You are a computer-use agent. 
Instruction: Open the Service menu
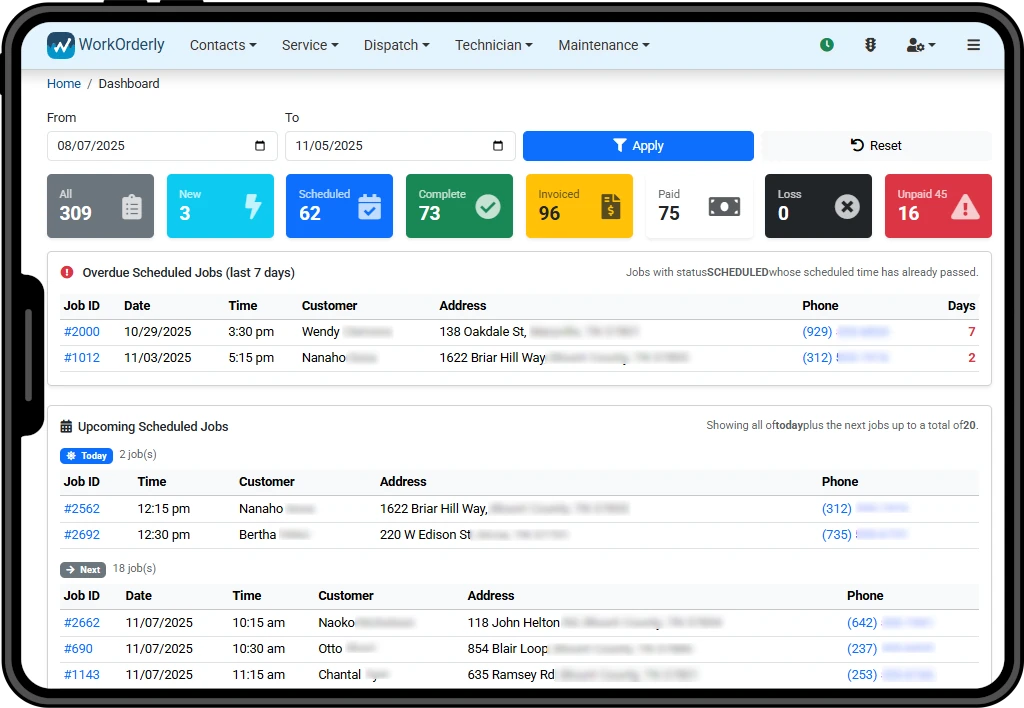310,45
